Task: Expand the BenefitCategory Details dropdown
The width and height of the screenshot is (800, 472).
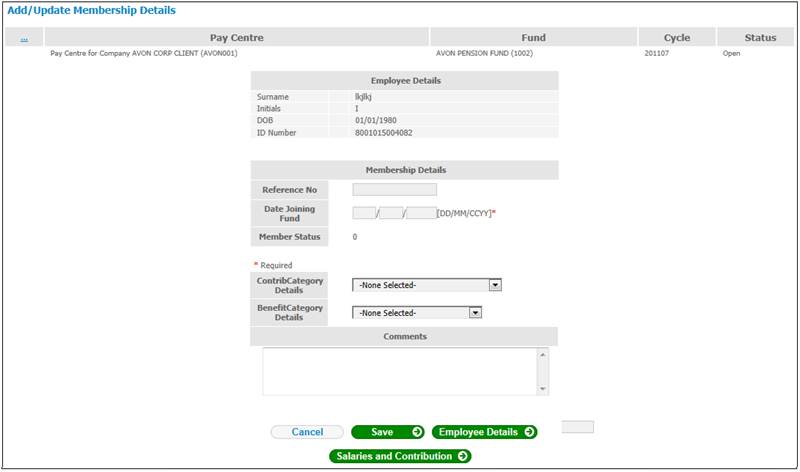Action: (476, 312)
